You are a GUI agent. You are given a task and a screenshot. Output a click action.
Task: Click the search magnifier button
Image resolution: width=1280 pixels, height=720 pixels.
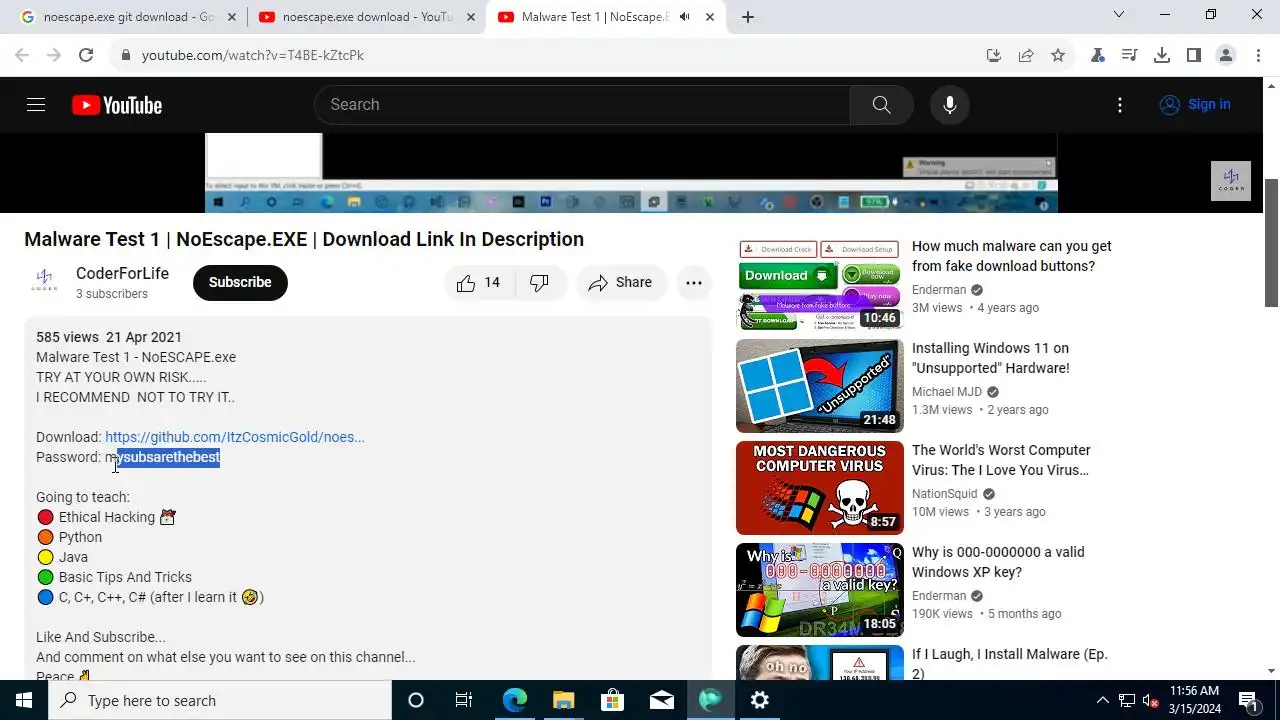[x=881, y=105]
